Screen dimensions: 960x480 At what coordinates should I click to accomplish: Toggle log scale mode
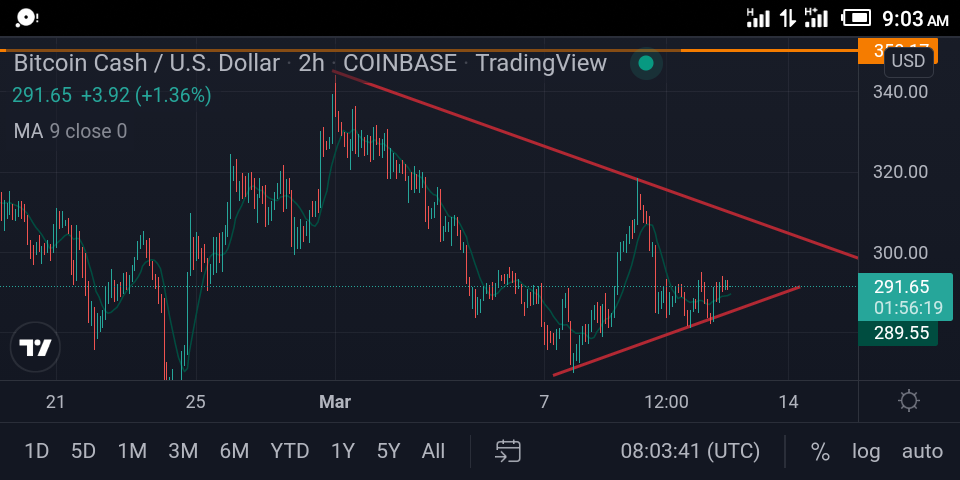tap(866, 452)
